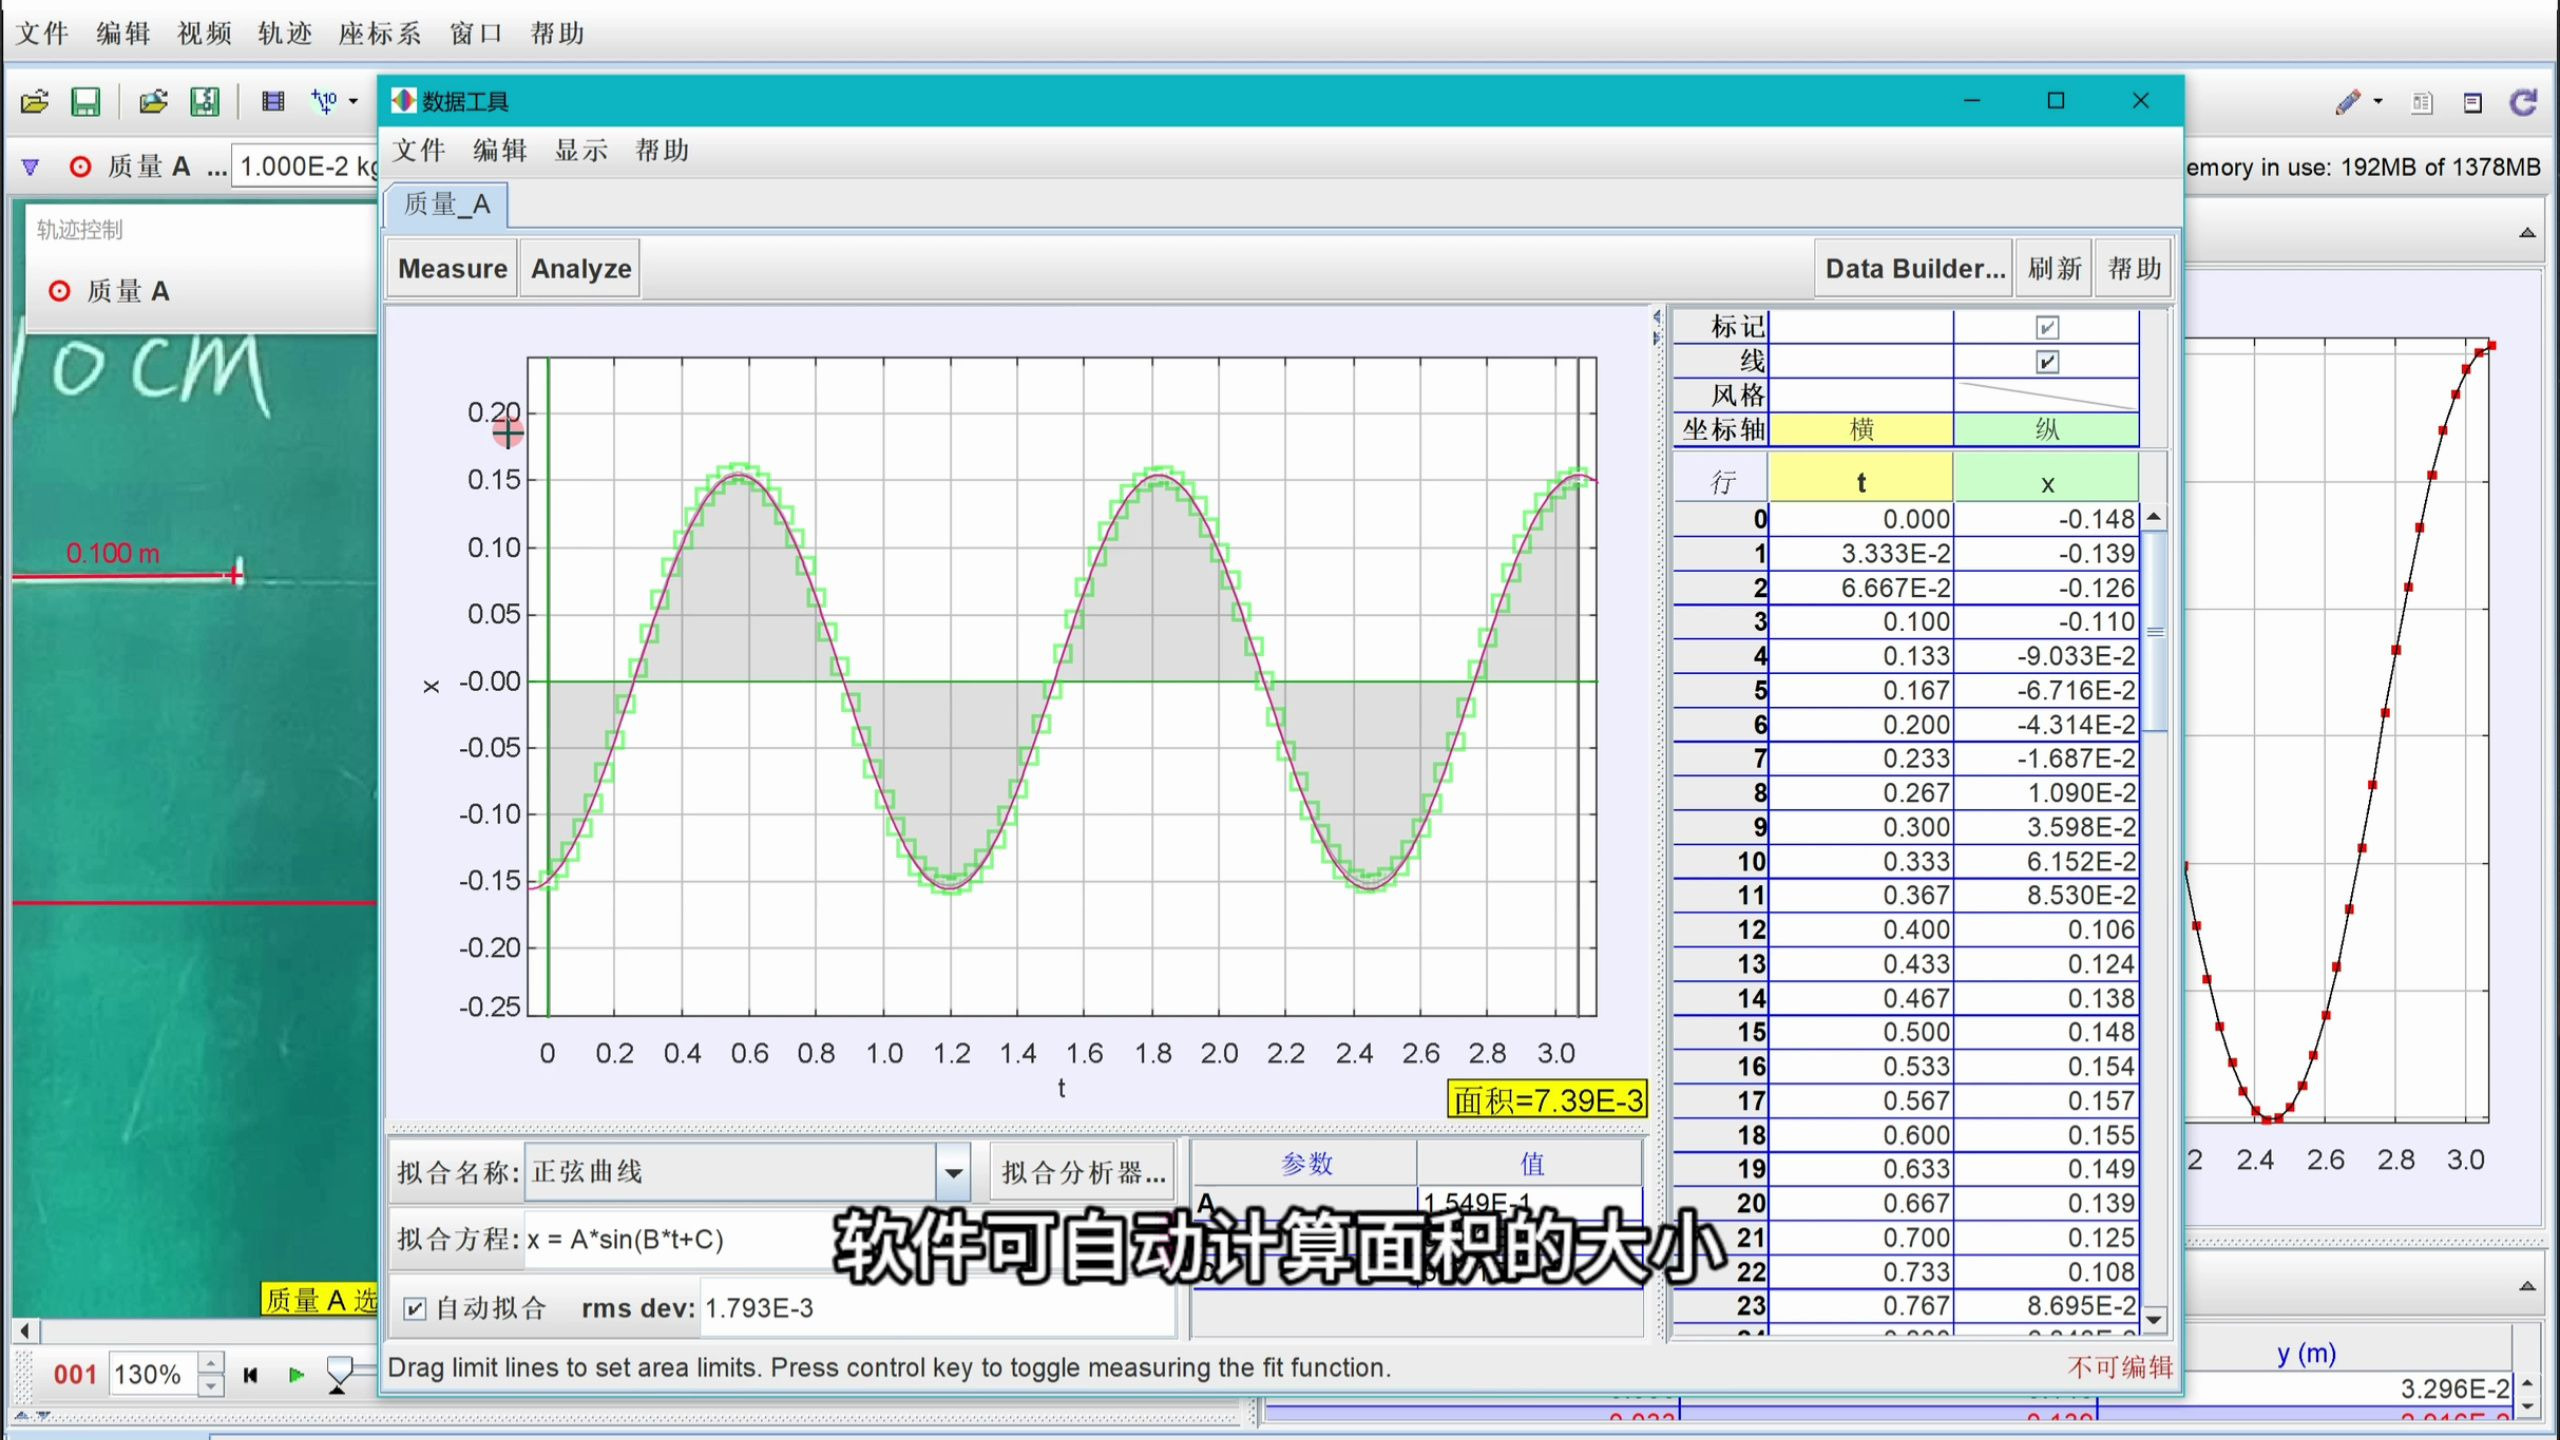Click the play video button
The height and width of the screenshot is (1440, 2560).
tap(296, 1375)
